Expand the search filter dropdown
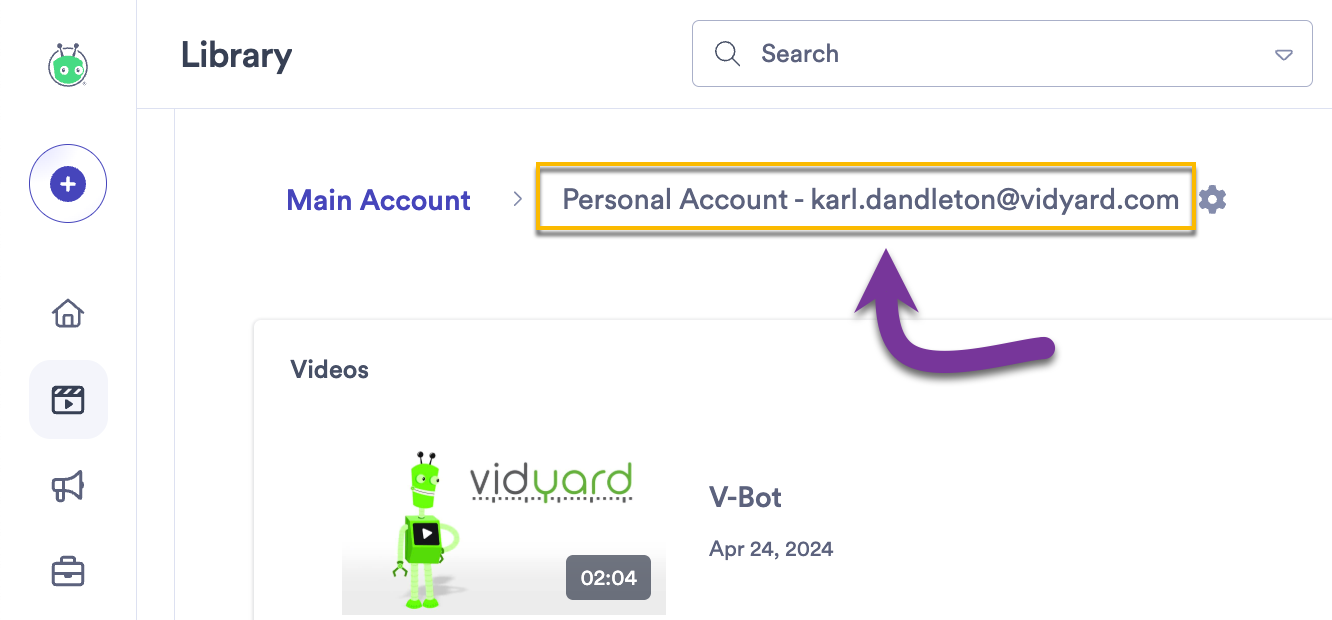Image resolution: width=1332 pixels, height=620 pixels. tap(1283, 56)
